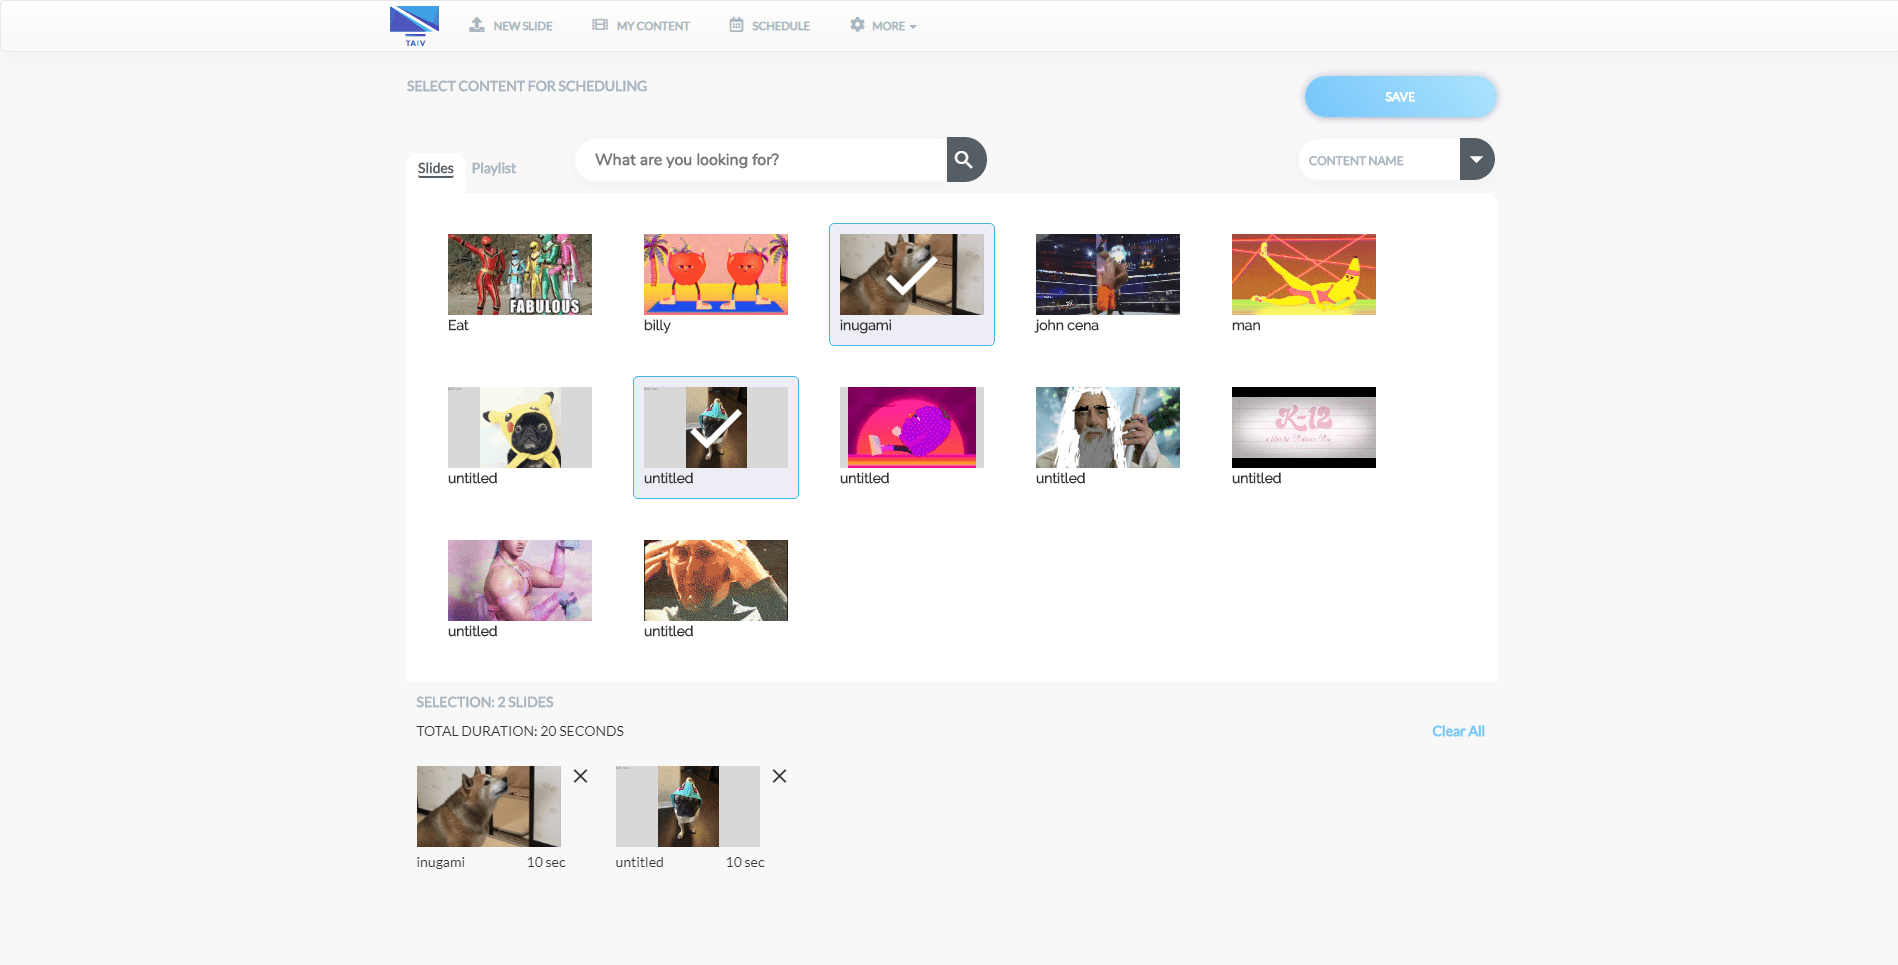Screen dimensions: 1898x965
Task: Click the search magnifier icon
Action: [964, 160]
